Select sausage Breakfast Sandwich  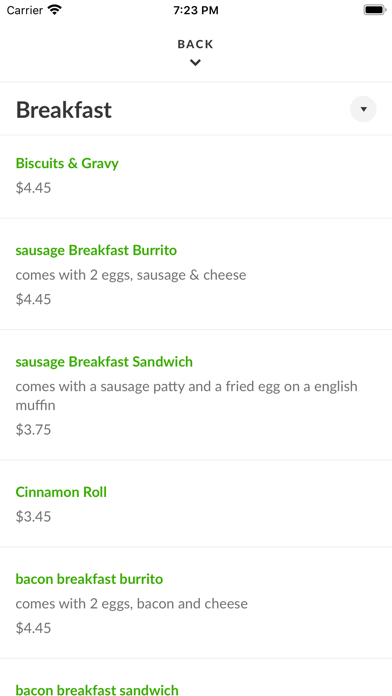coord(104,362)
